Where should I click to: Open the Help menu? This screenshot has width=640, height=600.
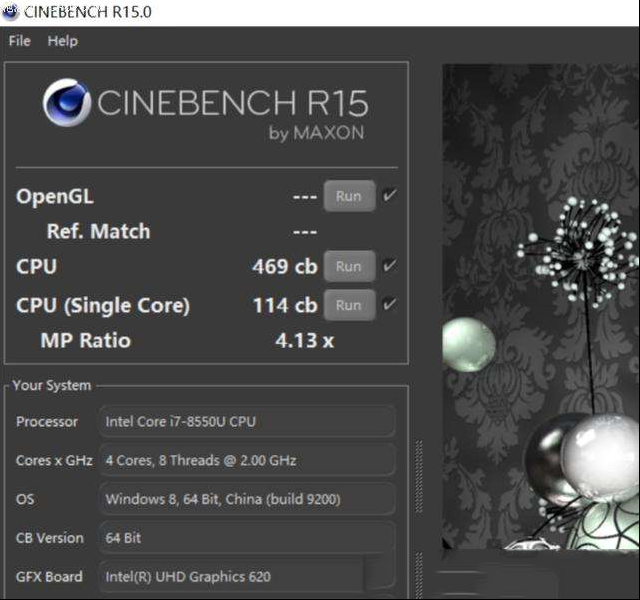click(x=62, y=41)
